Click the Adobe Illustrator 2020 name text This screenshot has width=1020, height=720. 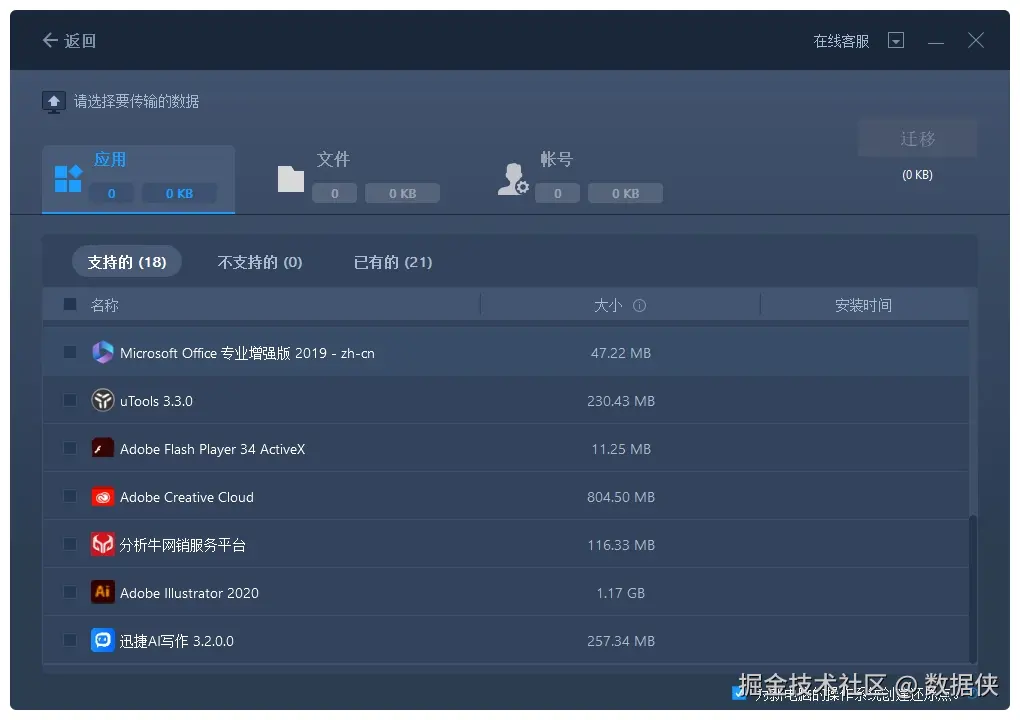[189, 593]
